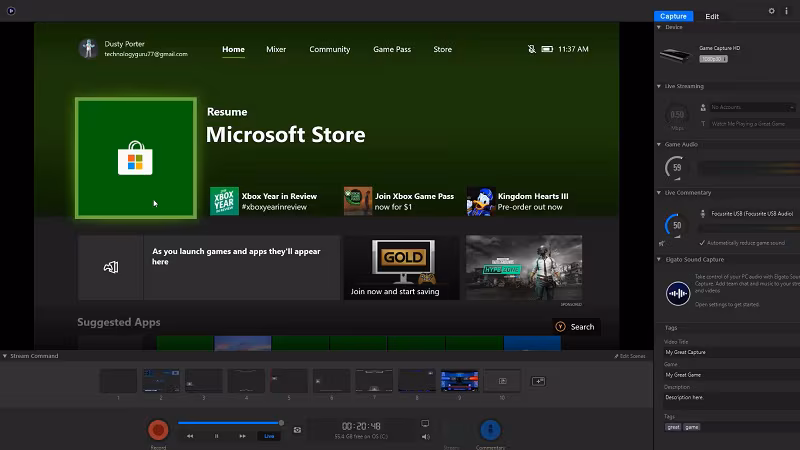Click the playback timeline slider handle

click(281, 422)
